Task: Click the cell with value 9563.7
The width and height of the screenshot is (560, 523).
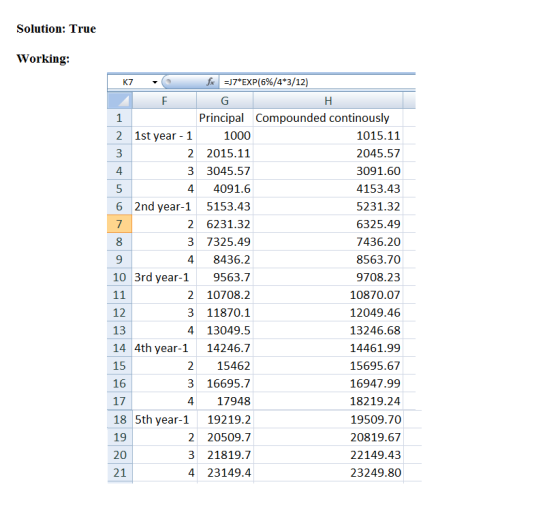Action: 225,277
